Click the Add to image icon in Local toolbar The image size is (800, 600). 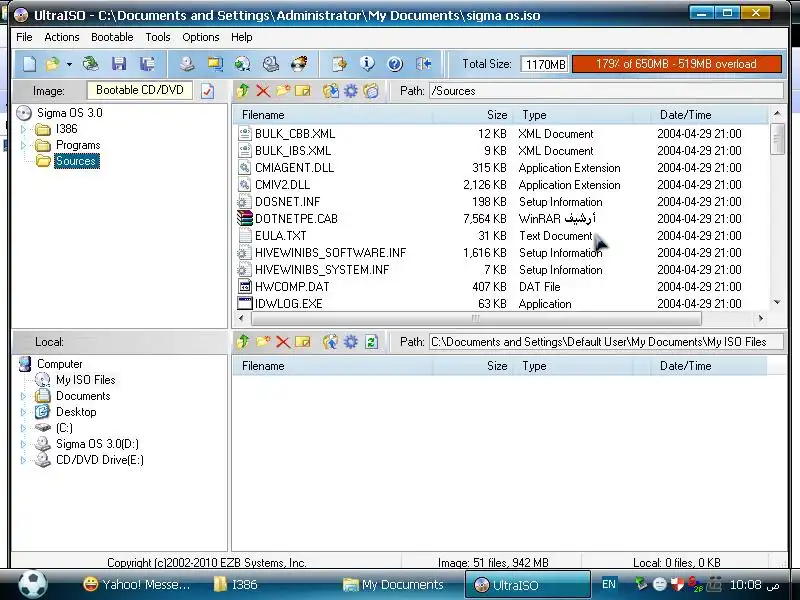pos(331,341)
